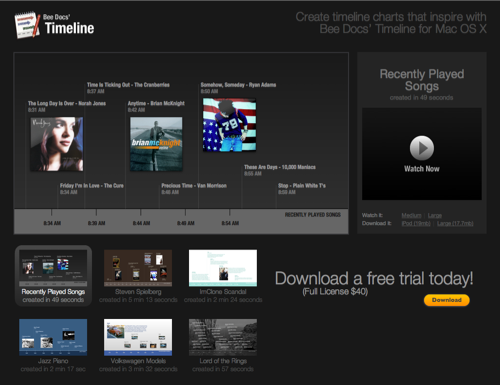Screen dimensions: 500x385
Task: Click the Norah Jones album cover
Action: 57,144
